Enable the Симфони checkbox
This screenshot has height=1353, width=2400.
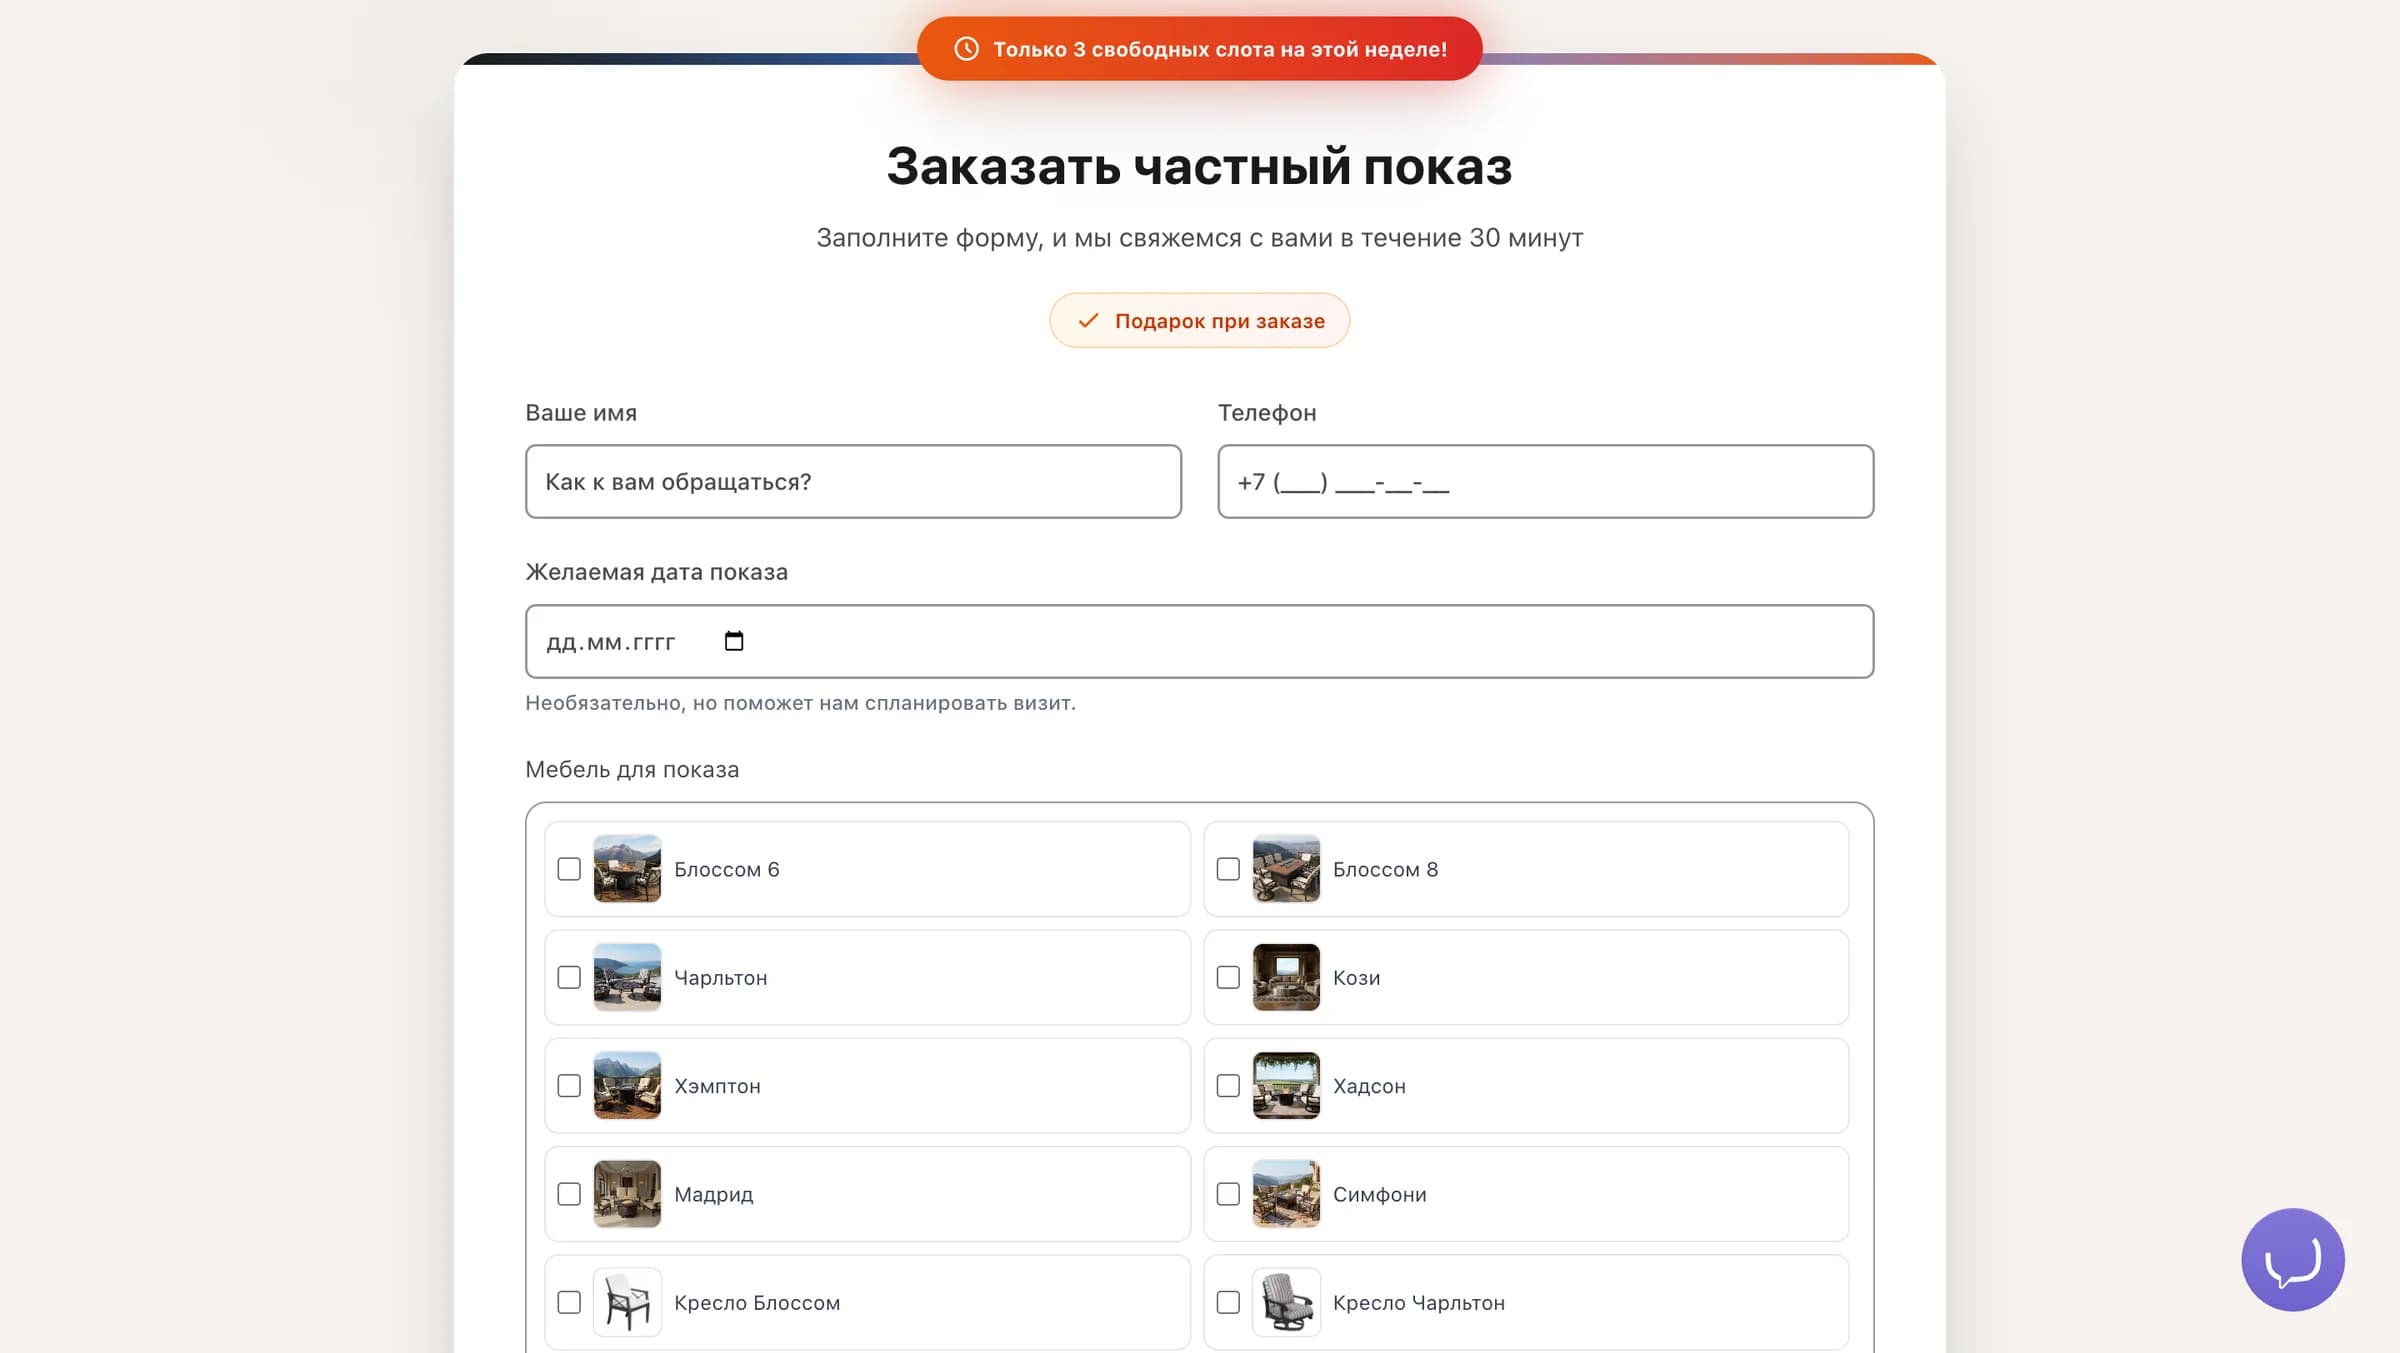click(x=1228, y=1194)
